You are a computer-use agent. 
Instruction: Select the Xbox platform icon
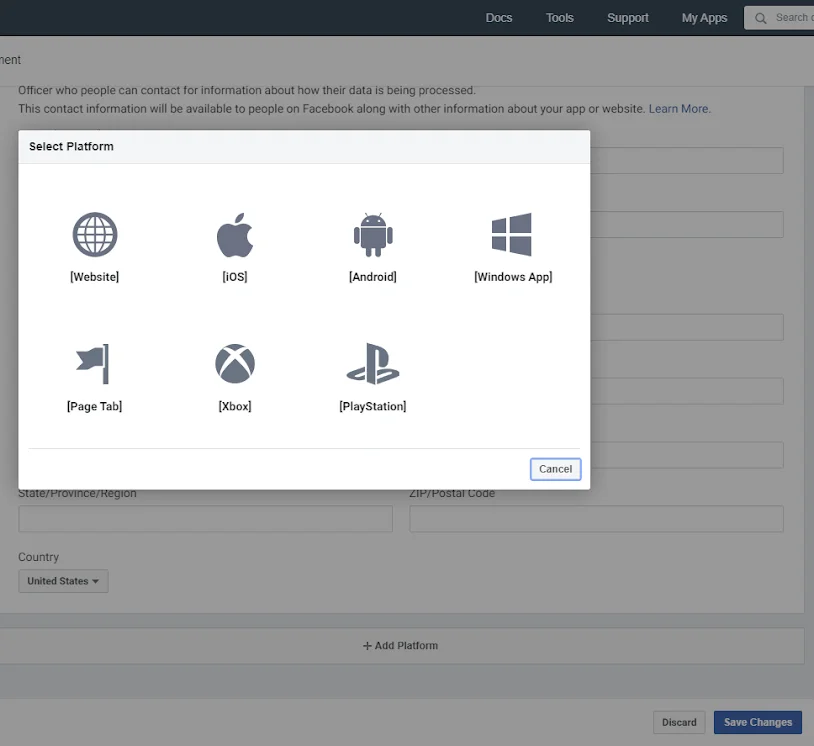pos(235,364)
